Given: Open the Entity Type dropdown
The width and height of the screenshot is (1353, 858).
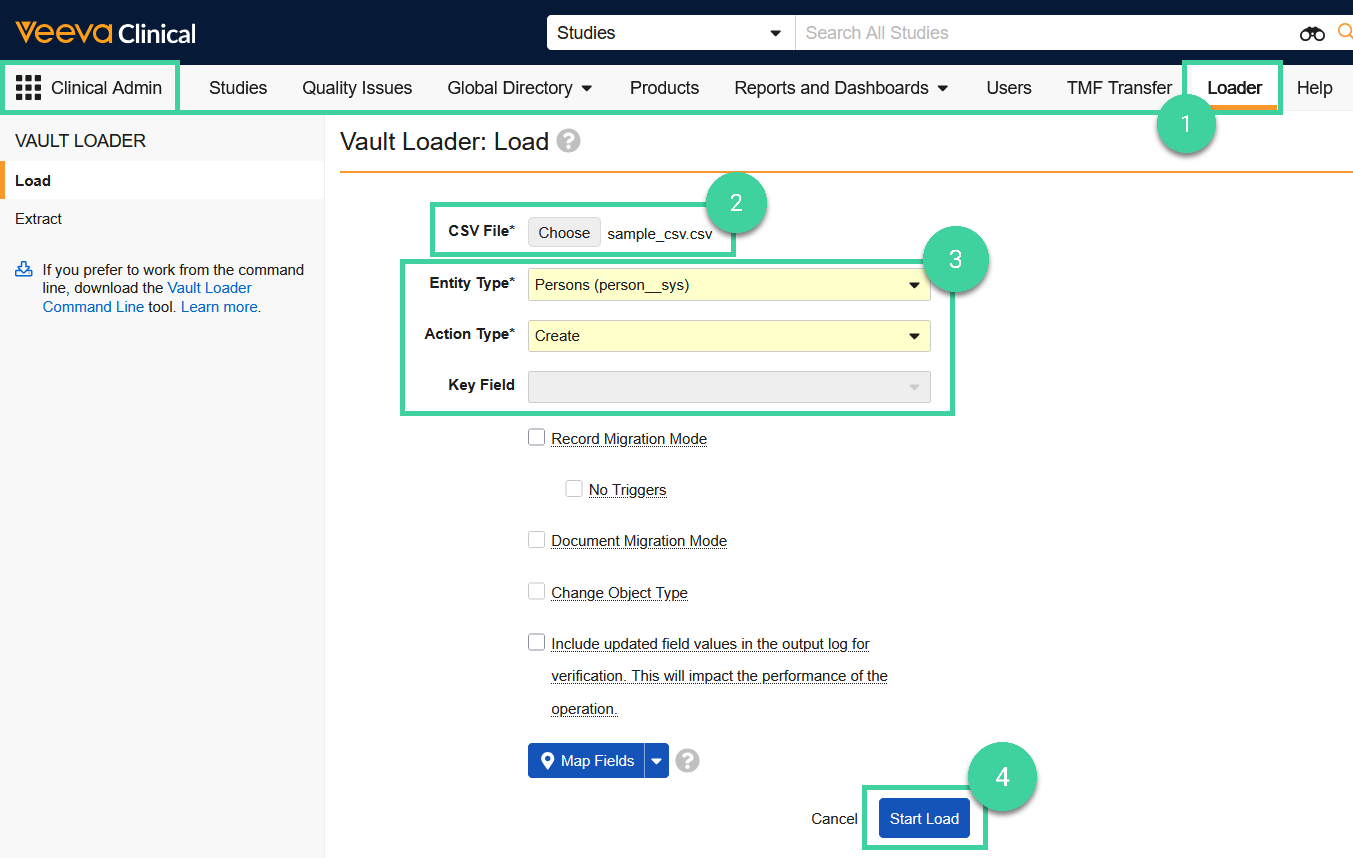Looking at the screenshot, I should [x=728, y=285].
